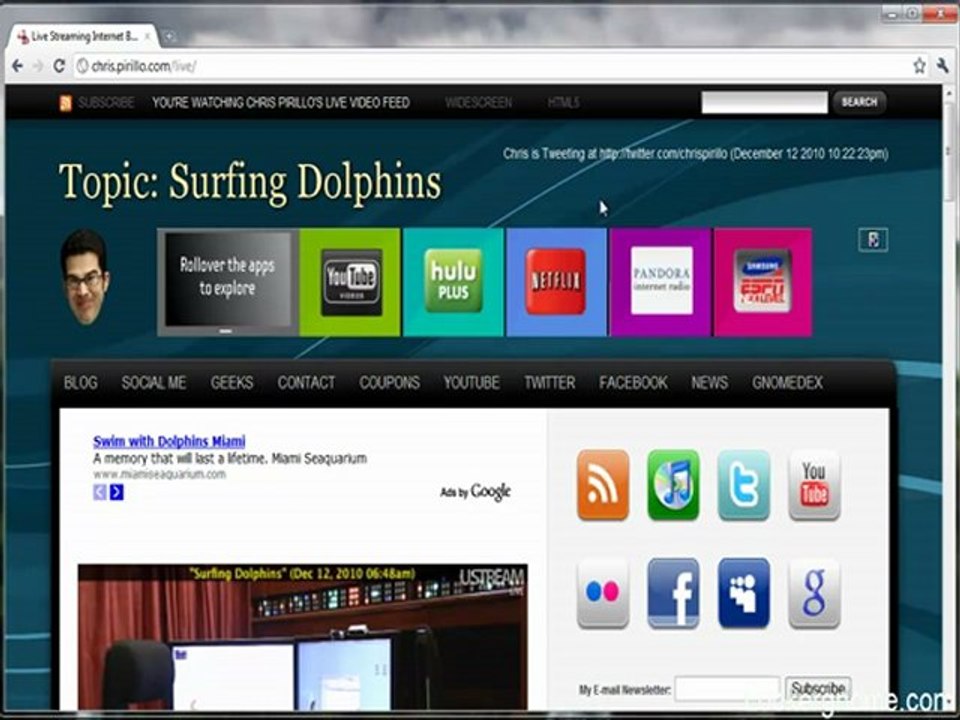Open the NEWS menu item
960x720 pixels.
point(710,383)
